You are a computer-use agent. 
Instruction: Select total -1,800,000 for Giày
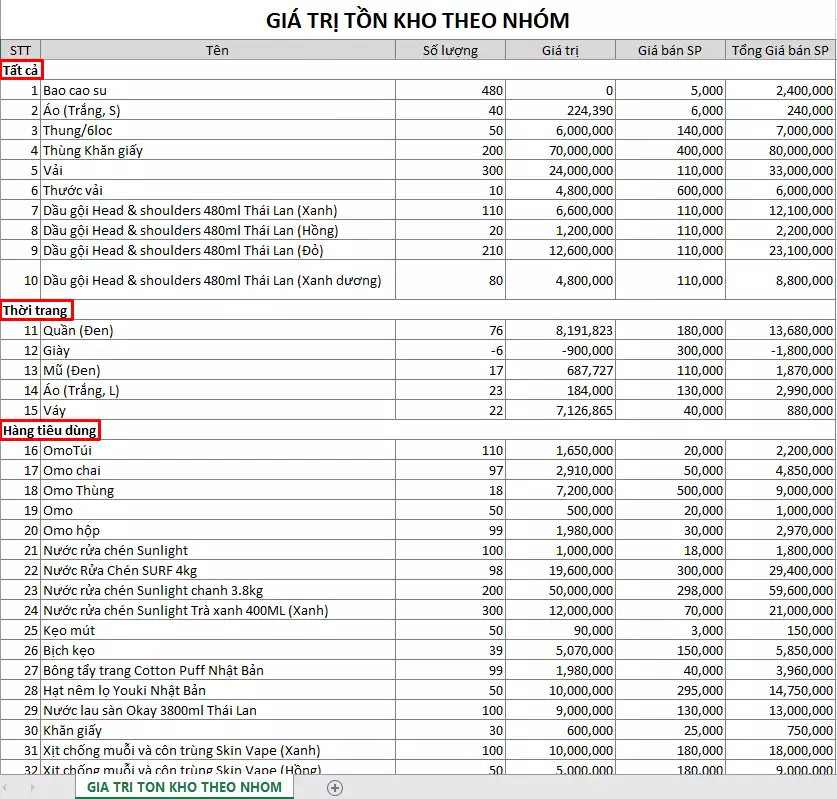coord(780,350)
